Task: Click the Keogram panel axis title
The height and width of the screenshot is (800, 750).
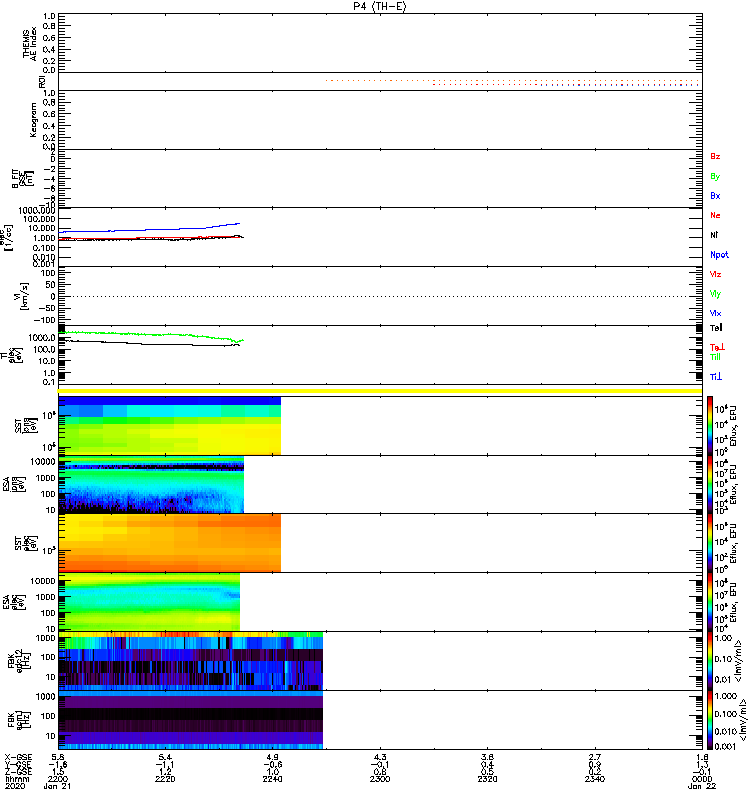Action: [33, 120]
